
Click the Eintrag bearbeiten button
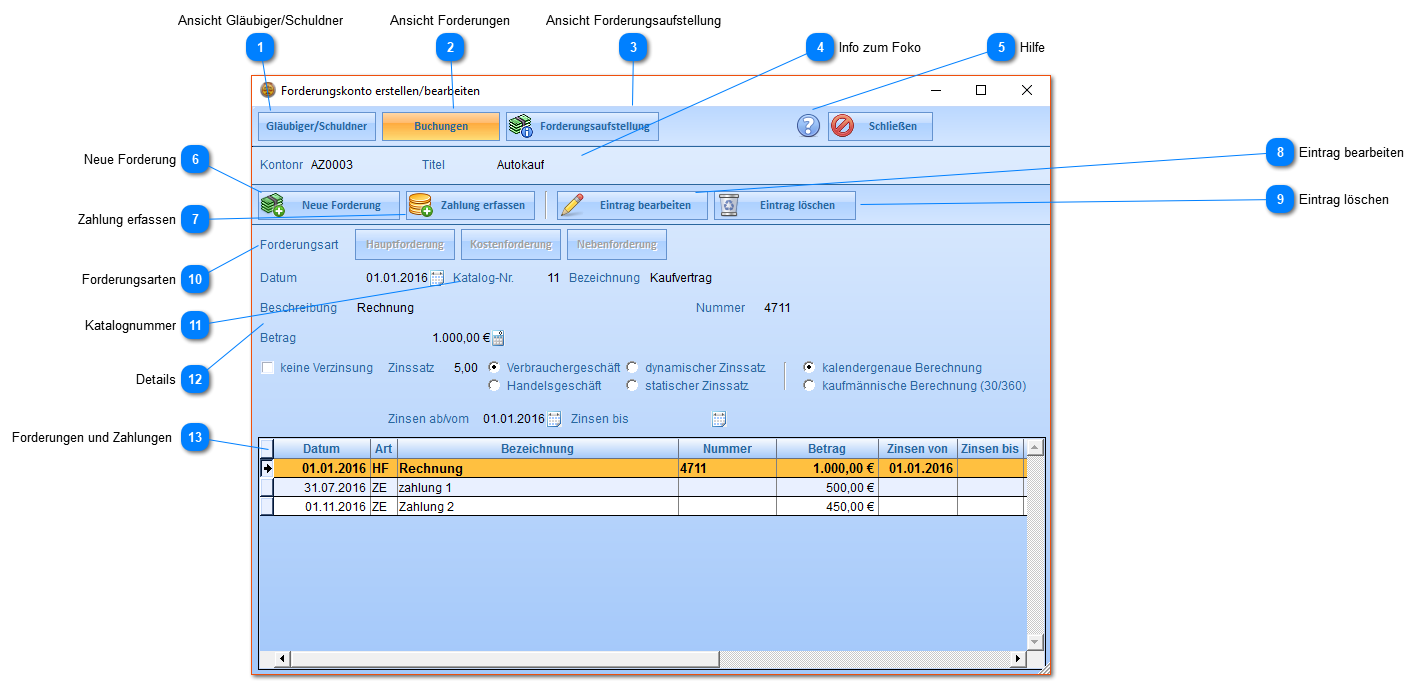pos(632,205)
